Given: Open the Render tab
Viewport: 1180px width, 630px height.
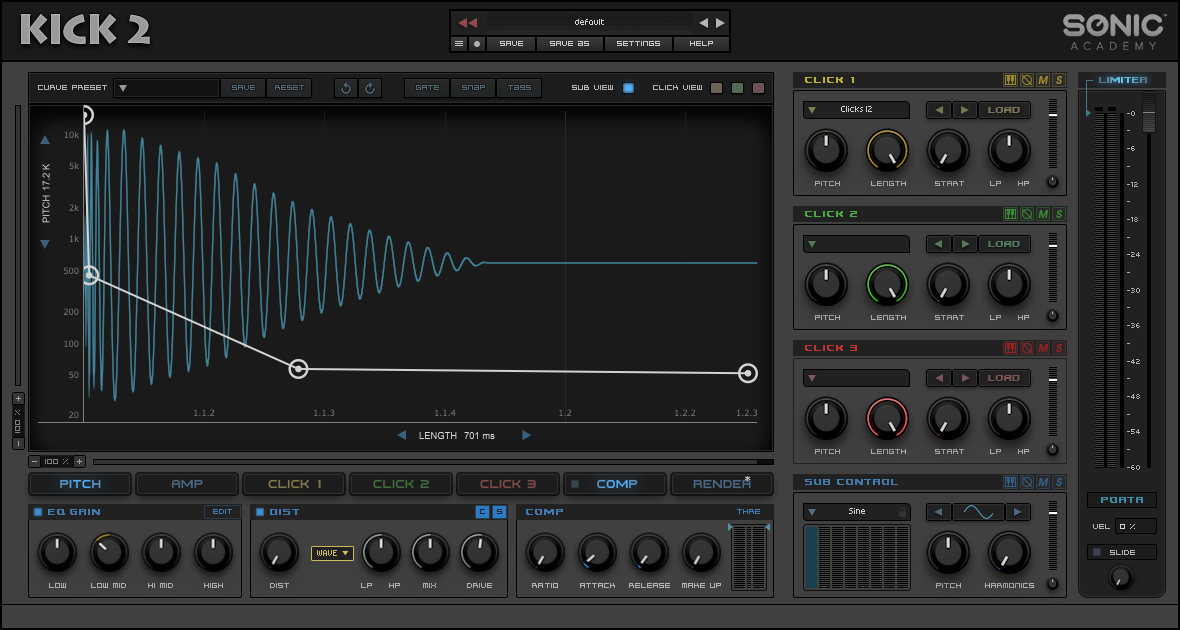Looking at the screenshot, I should point(722,484).
